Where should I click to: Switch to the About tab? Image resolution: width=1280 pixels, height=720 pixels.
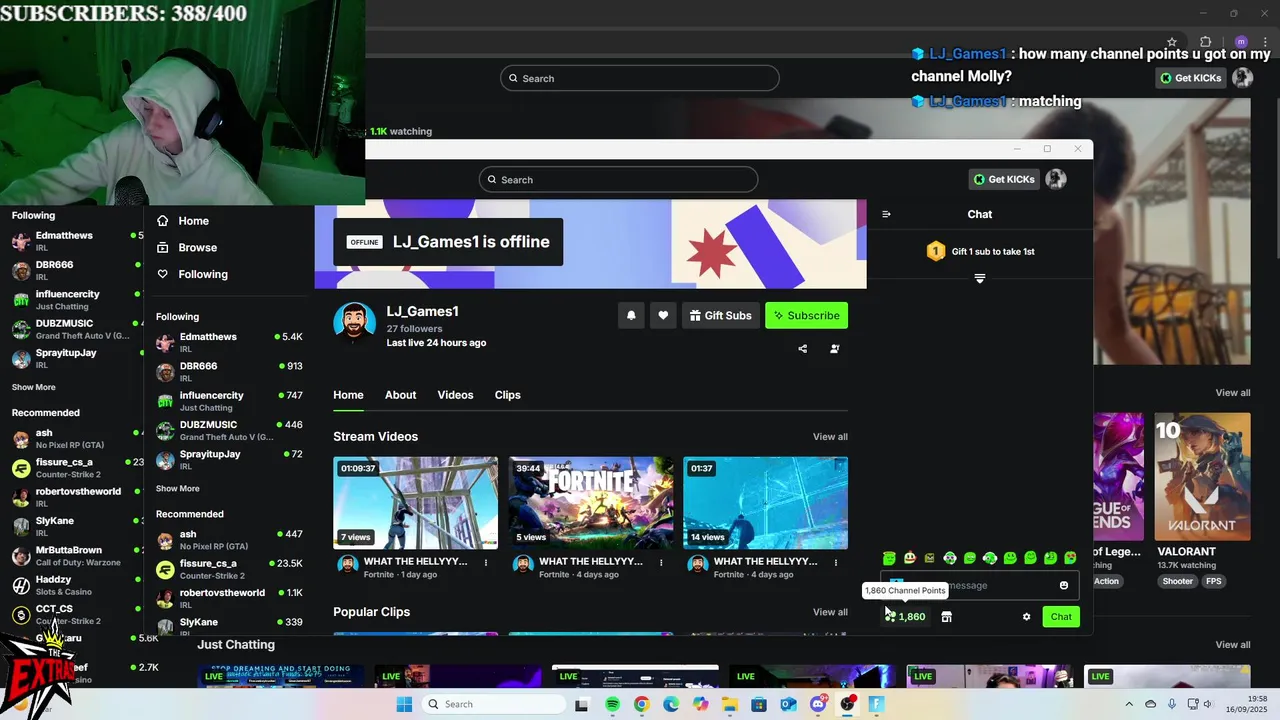tap(400, 395)
